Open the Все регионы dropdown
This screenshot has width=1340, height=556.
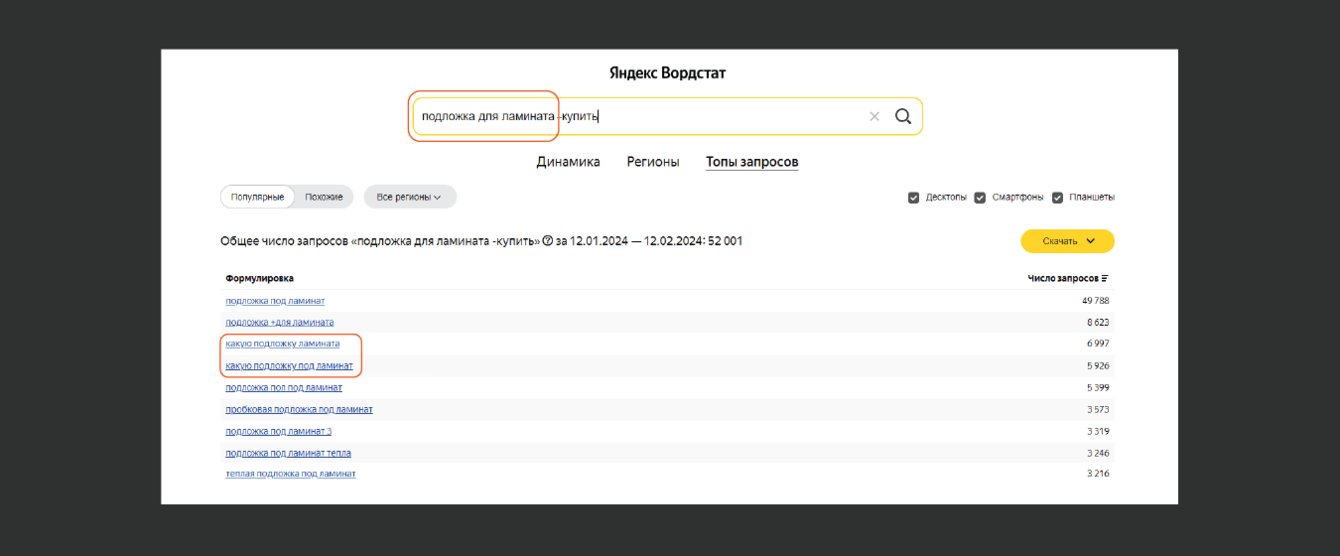click(409, 197)
